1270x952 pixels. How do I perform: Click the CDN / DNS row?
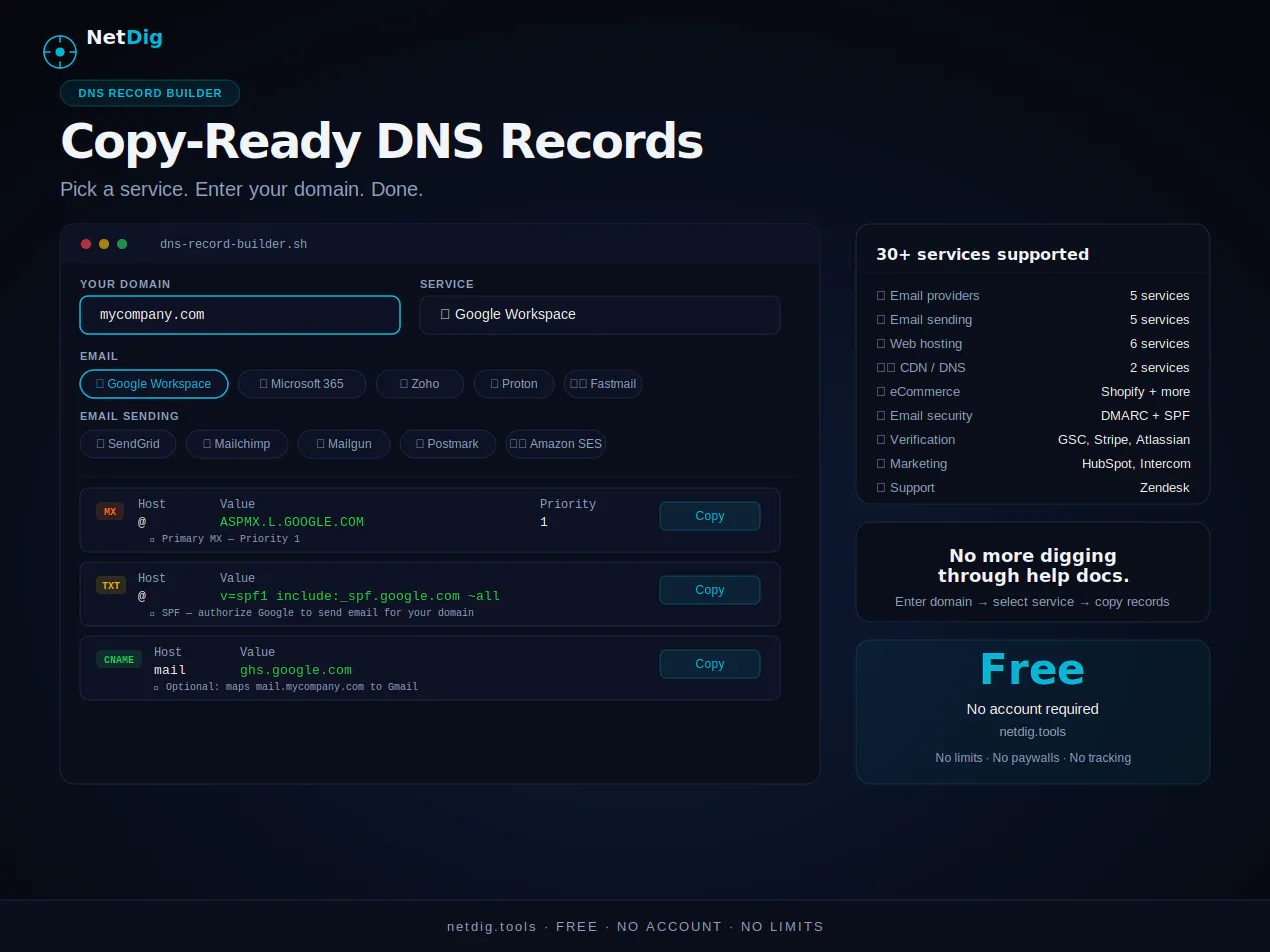tap(1033, 368)
